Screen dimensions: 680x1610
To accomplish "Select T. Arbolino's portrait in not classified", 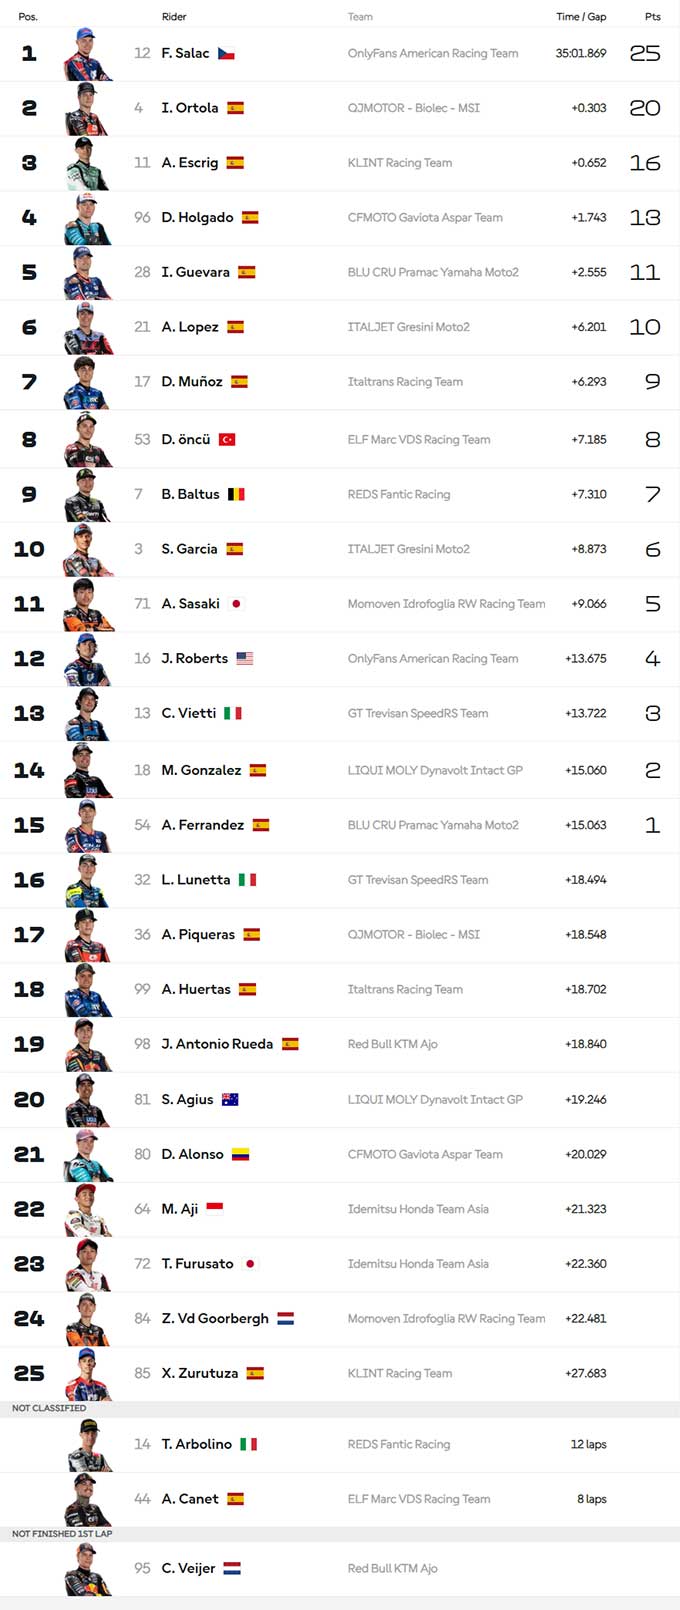I will (89, 1445).
